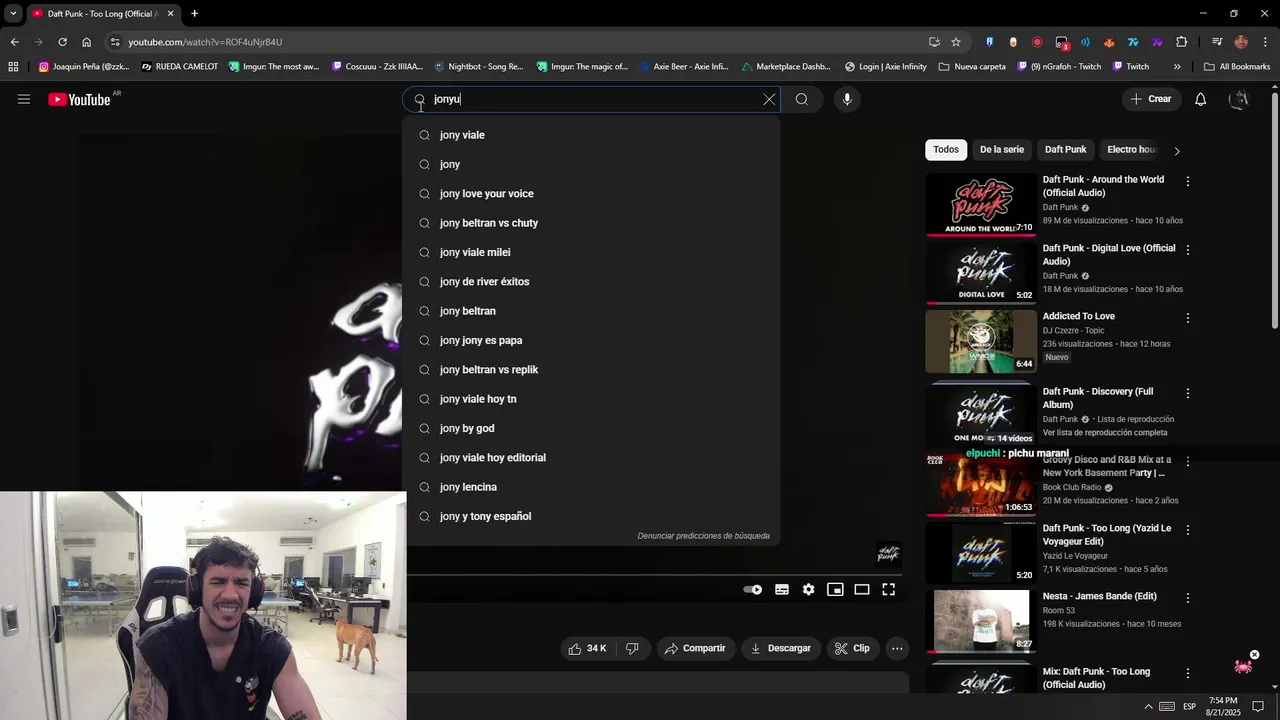Choose suggestion "jony viale"
This screenshot has height=720, width=1280.
592,135
